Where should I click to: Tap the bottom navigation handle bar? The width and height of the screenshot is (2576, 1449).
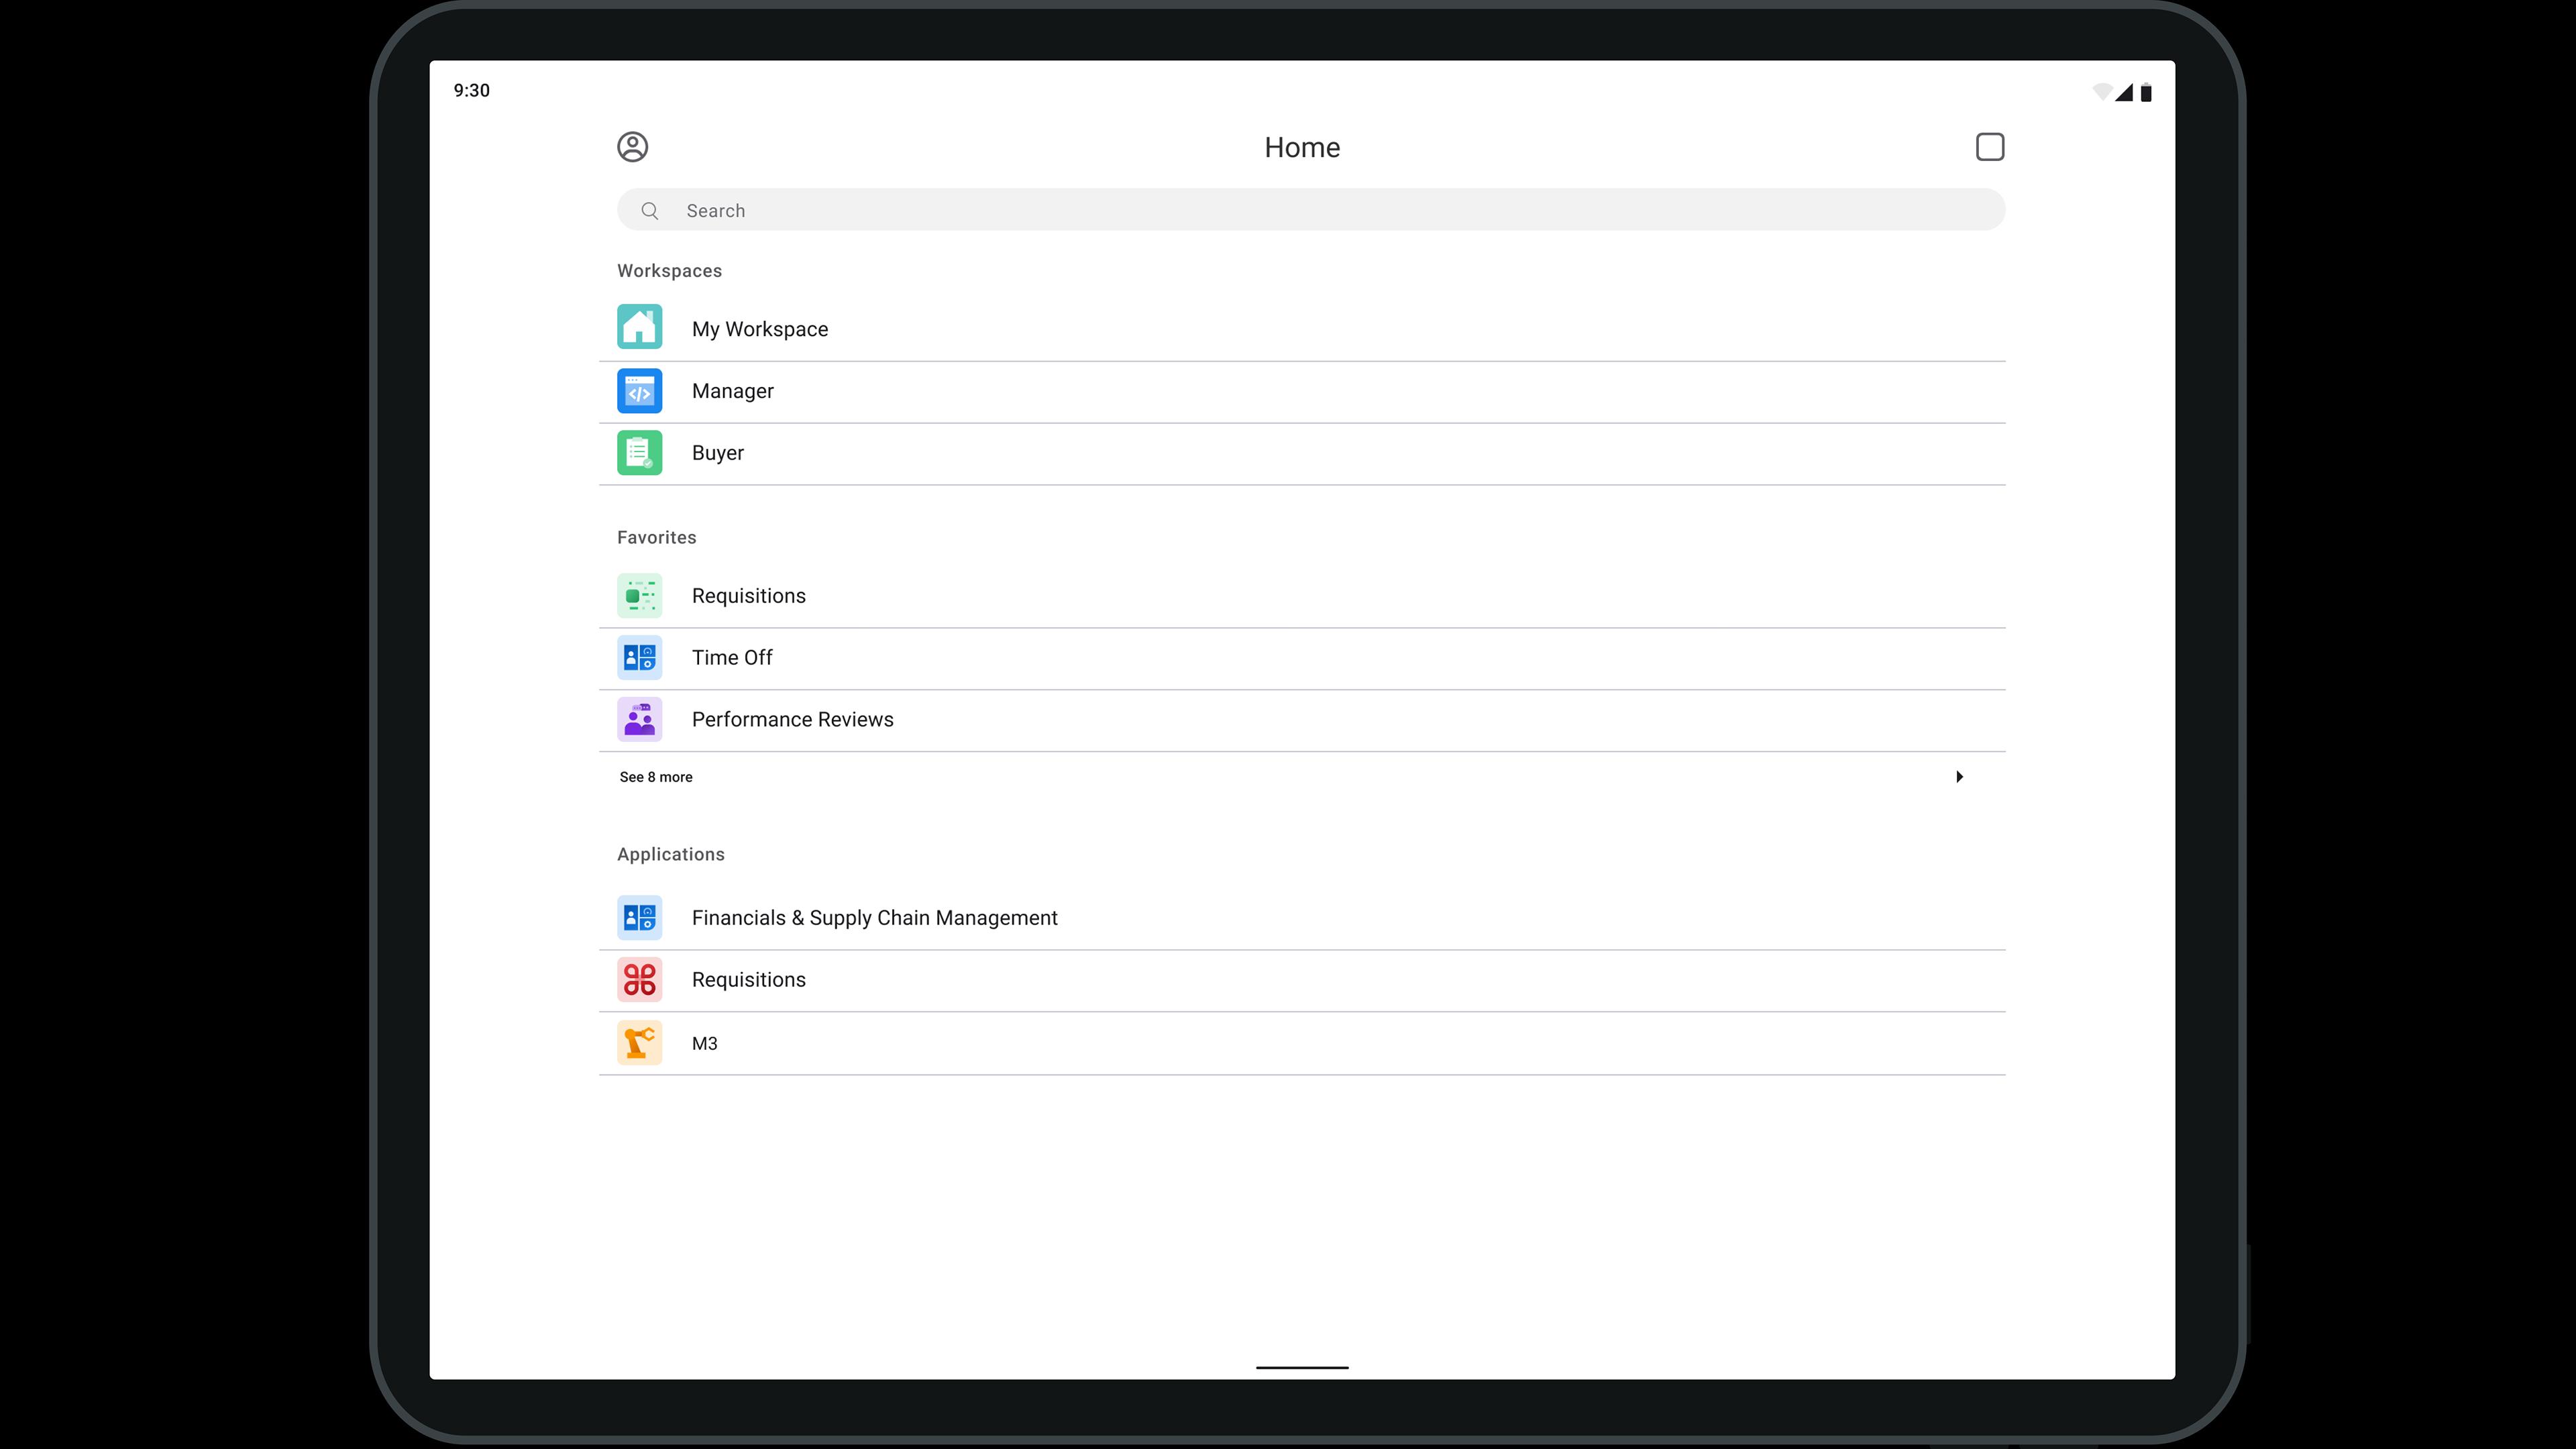pos(1302,1367)
